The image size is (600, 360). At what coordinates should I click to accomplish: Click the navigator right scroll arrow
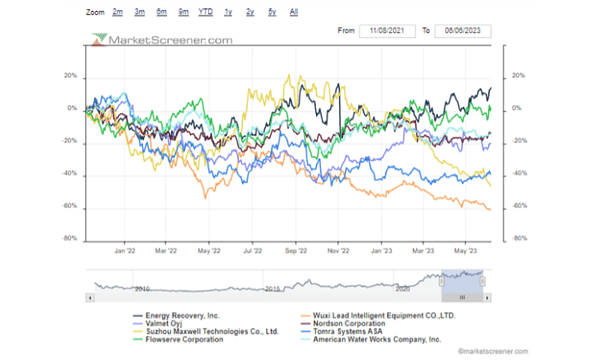pyautogui.click(x=487, y=298)
